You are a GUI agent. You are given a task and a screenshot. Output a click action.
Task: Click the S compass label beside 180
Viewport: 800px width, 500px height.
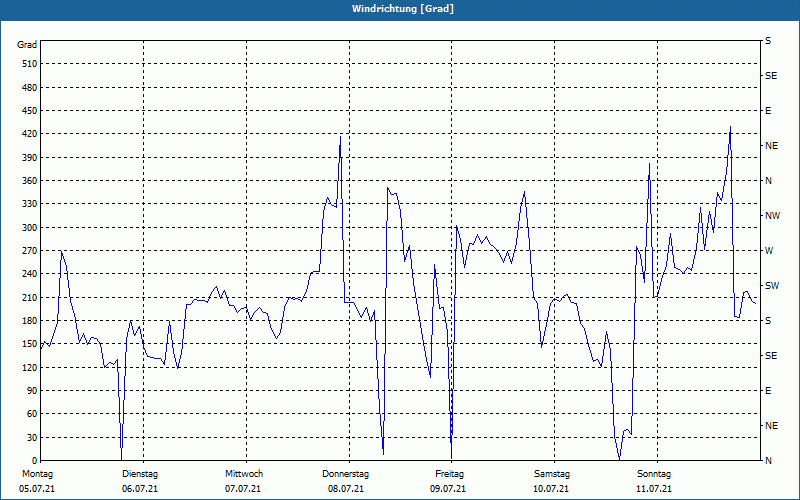tap(768, 321)
